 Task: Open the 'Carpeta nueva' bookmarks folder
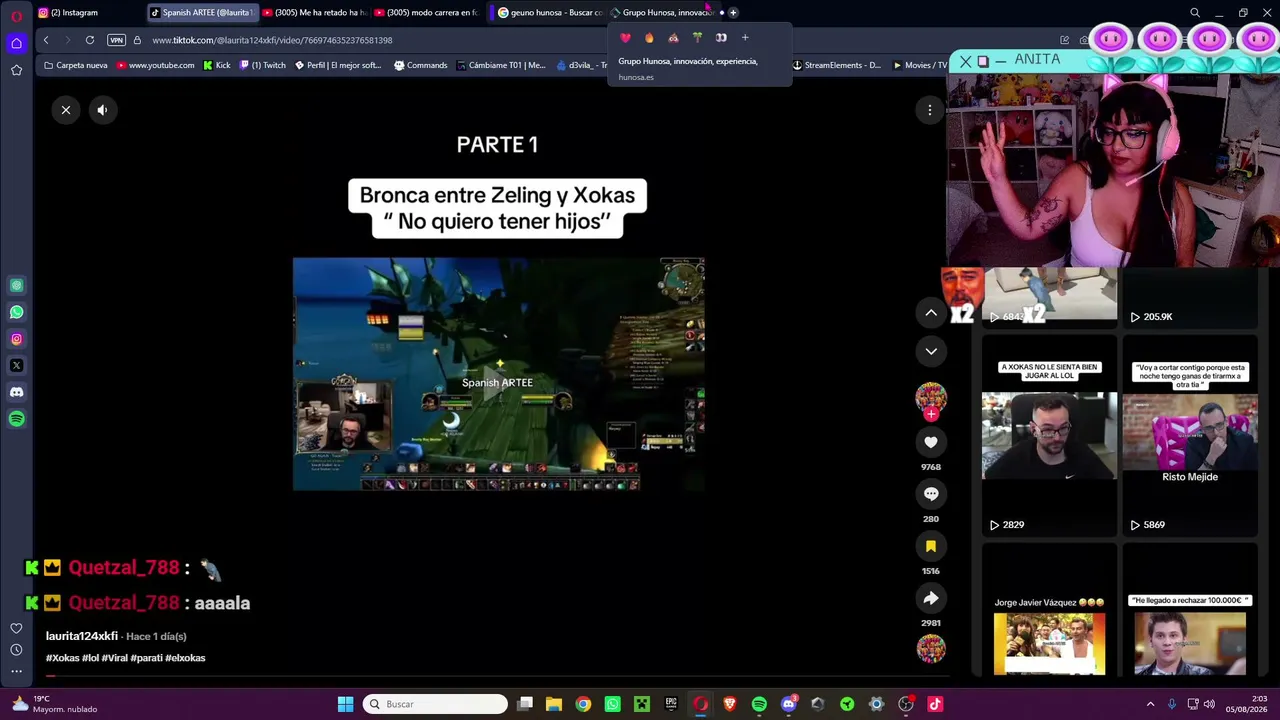(x=76, y=65)
